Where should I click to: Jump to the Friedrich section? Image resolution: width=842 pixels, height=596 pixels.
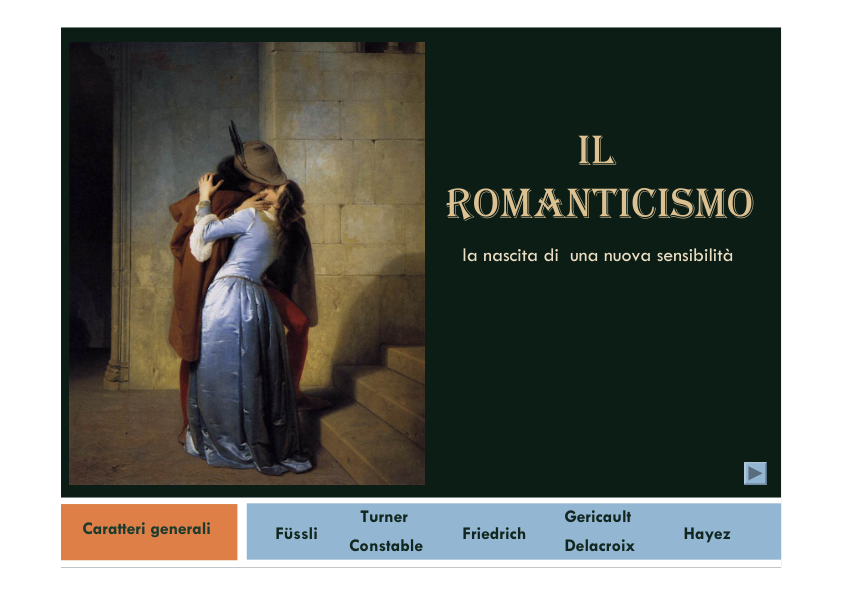[494, 534]
